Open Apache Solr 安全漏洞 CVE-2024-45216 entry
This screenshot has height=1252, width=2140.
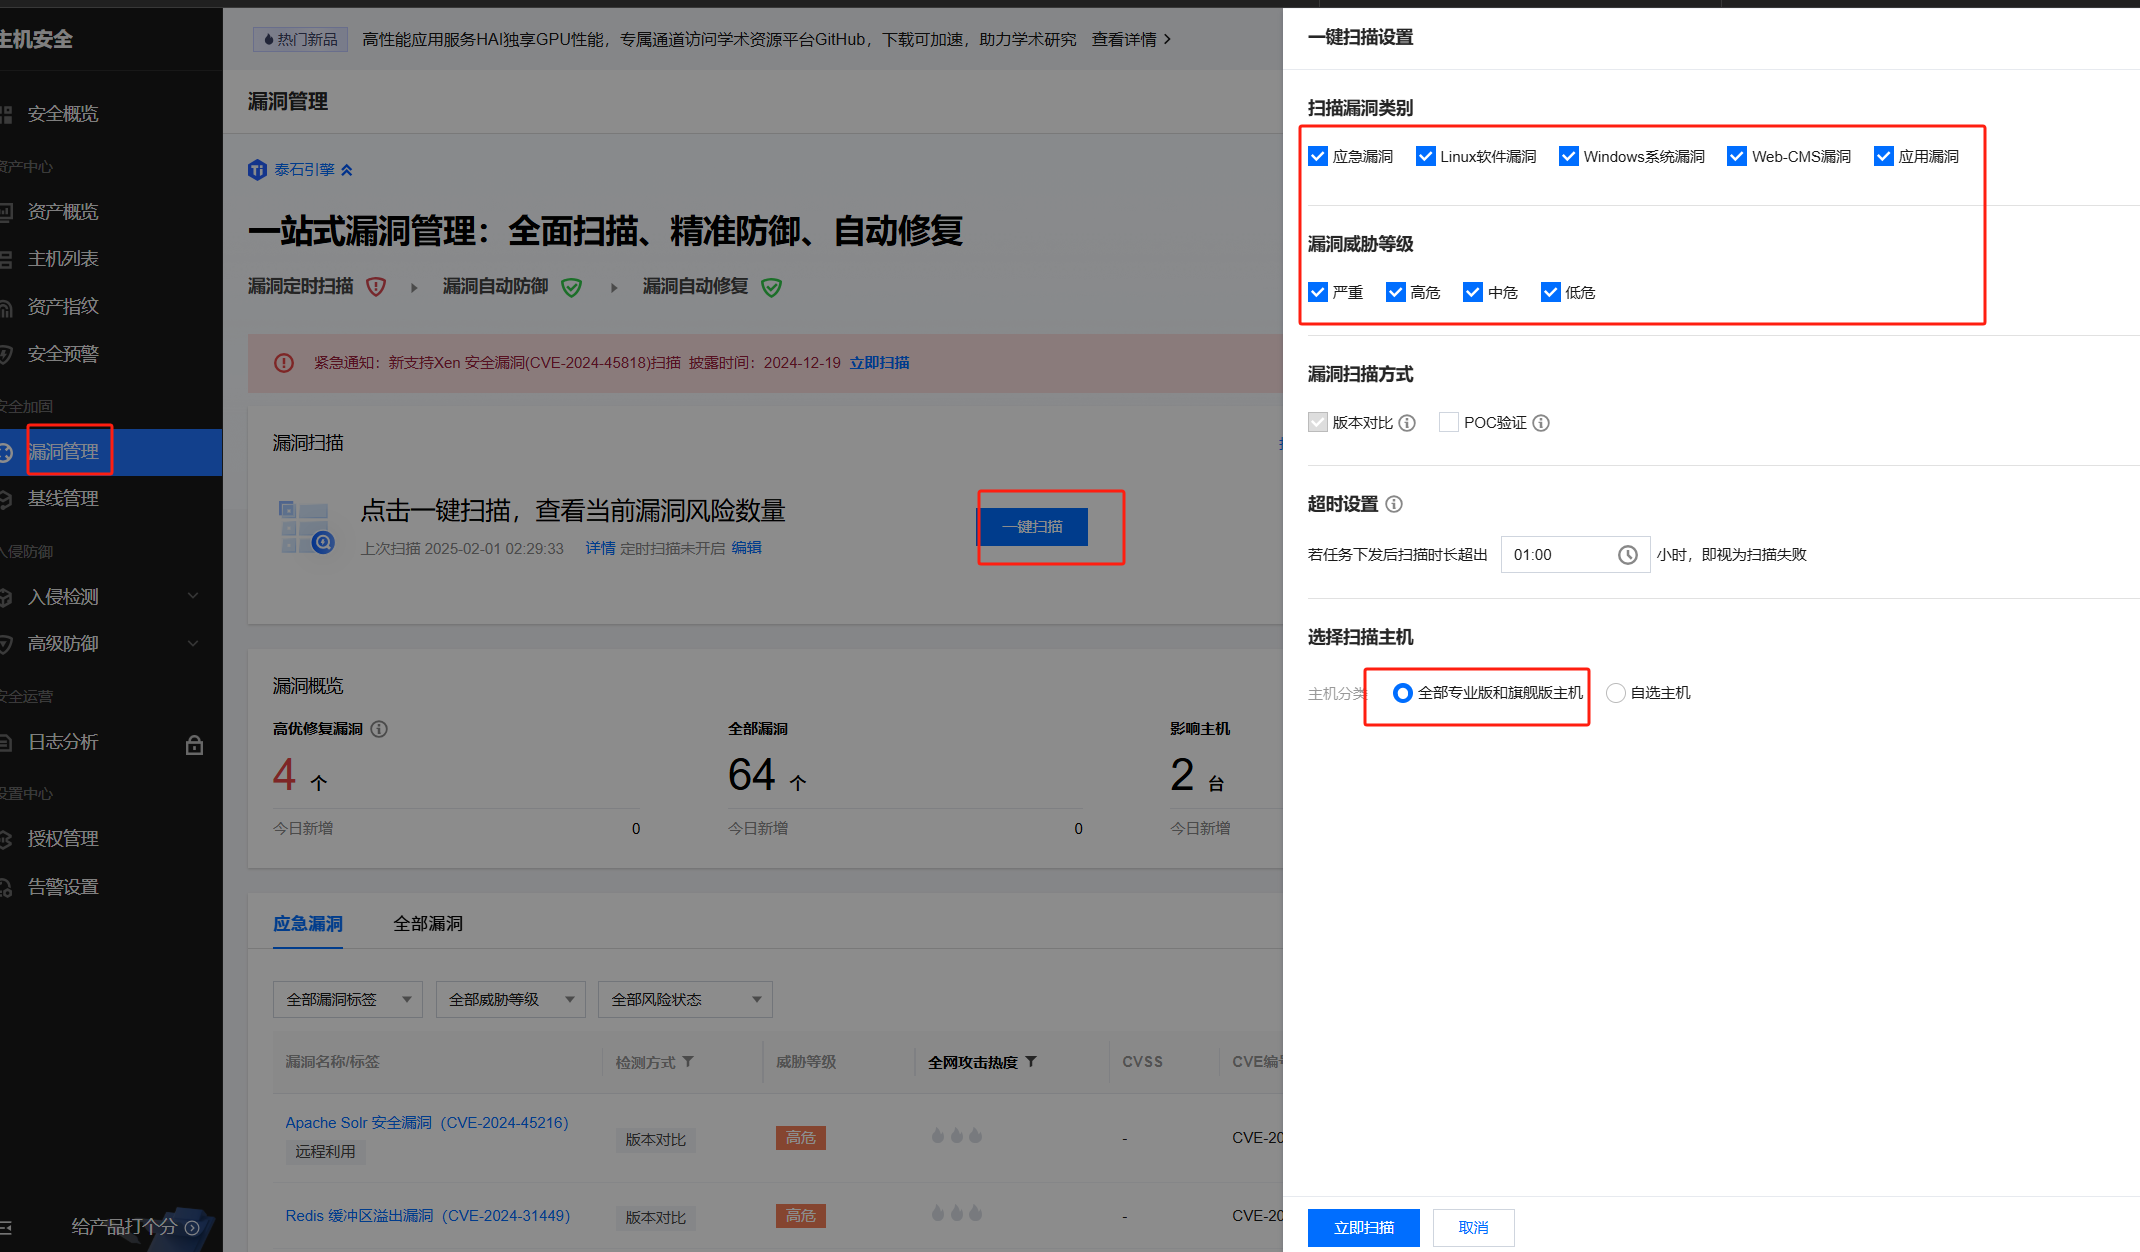[427, 1123]
